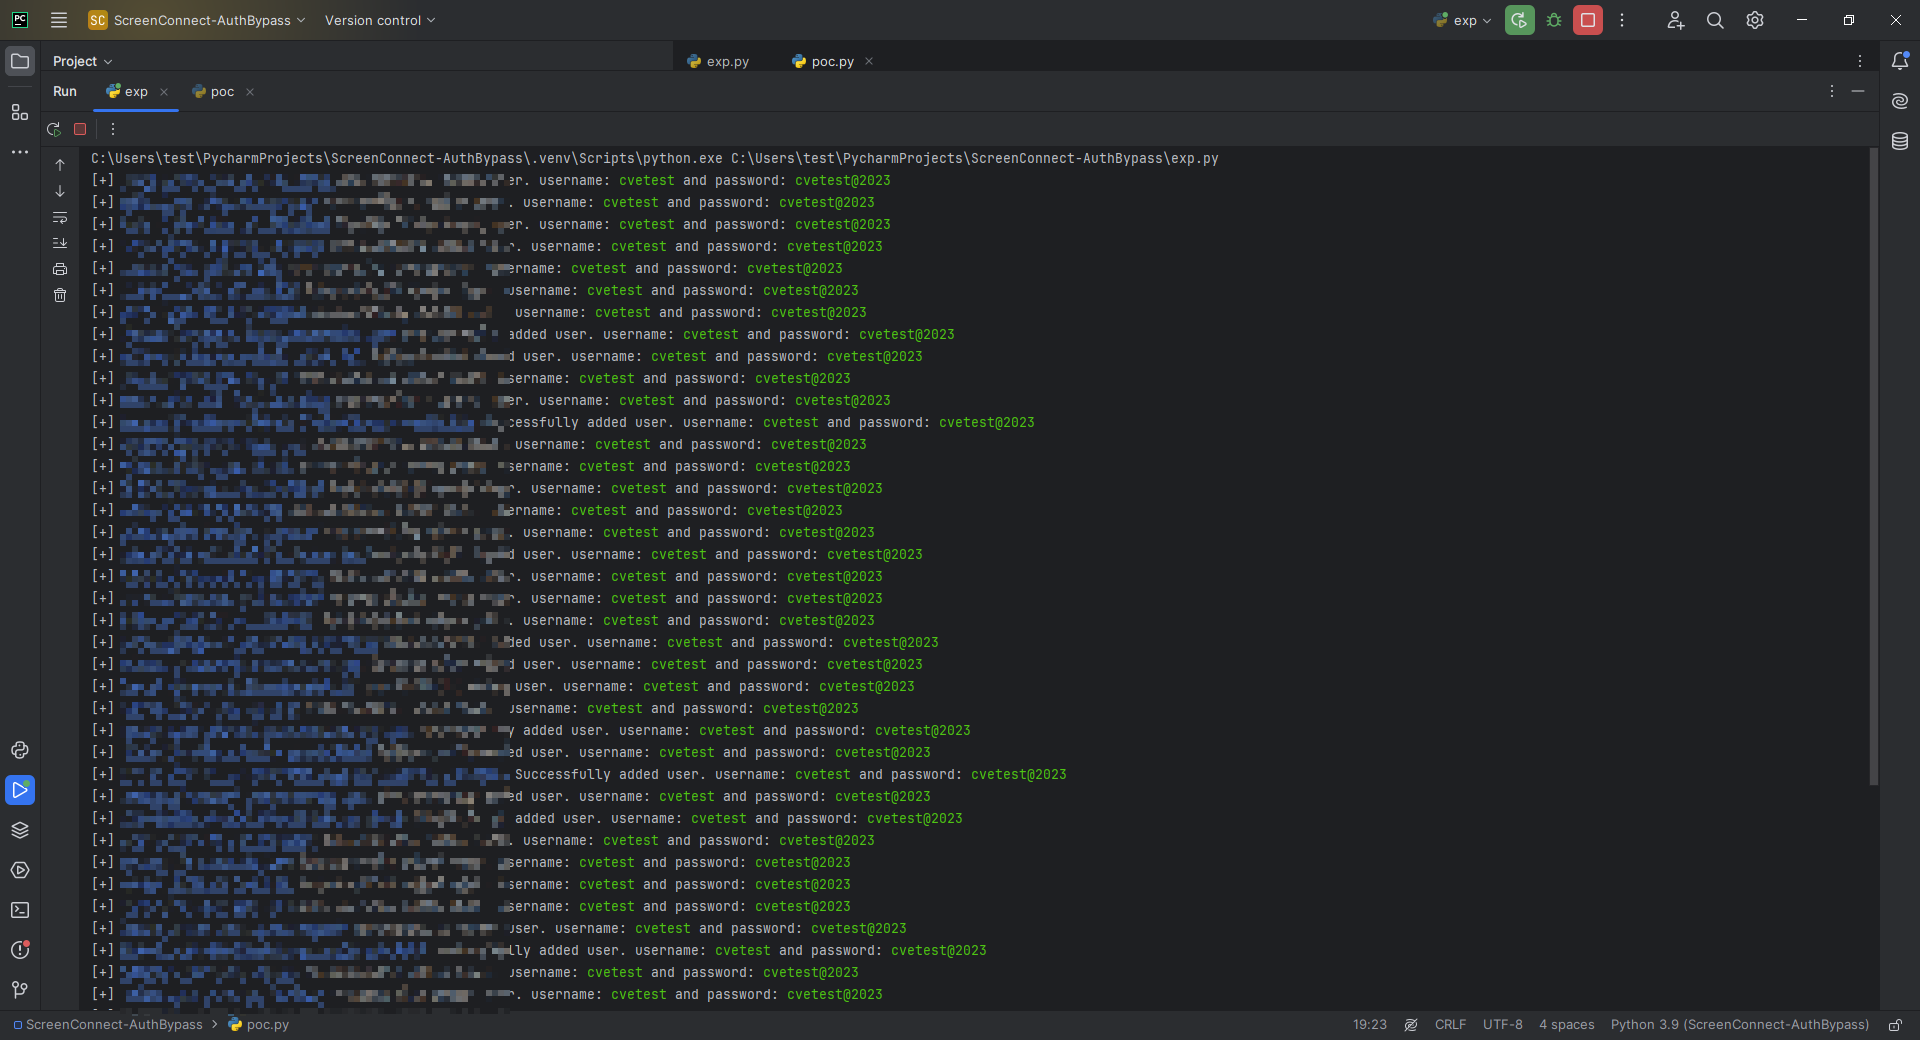This screenshot has height=1040, width=1920.
Task: Select the poc run tab
Action: [x=213, y=91]
